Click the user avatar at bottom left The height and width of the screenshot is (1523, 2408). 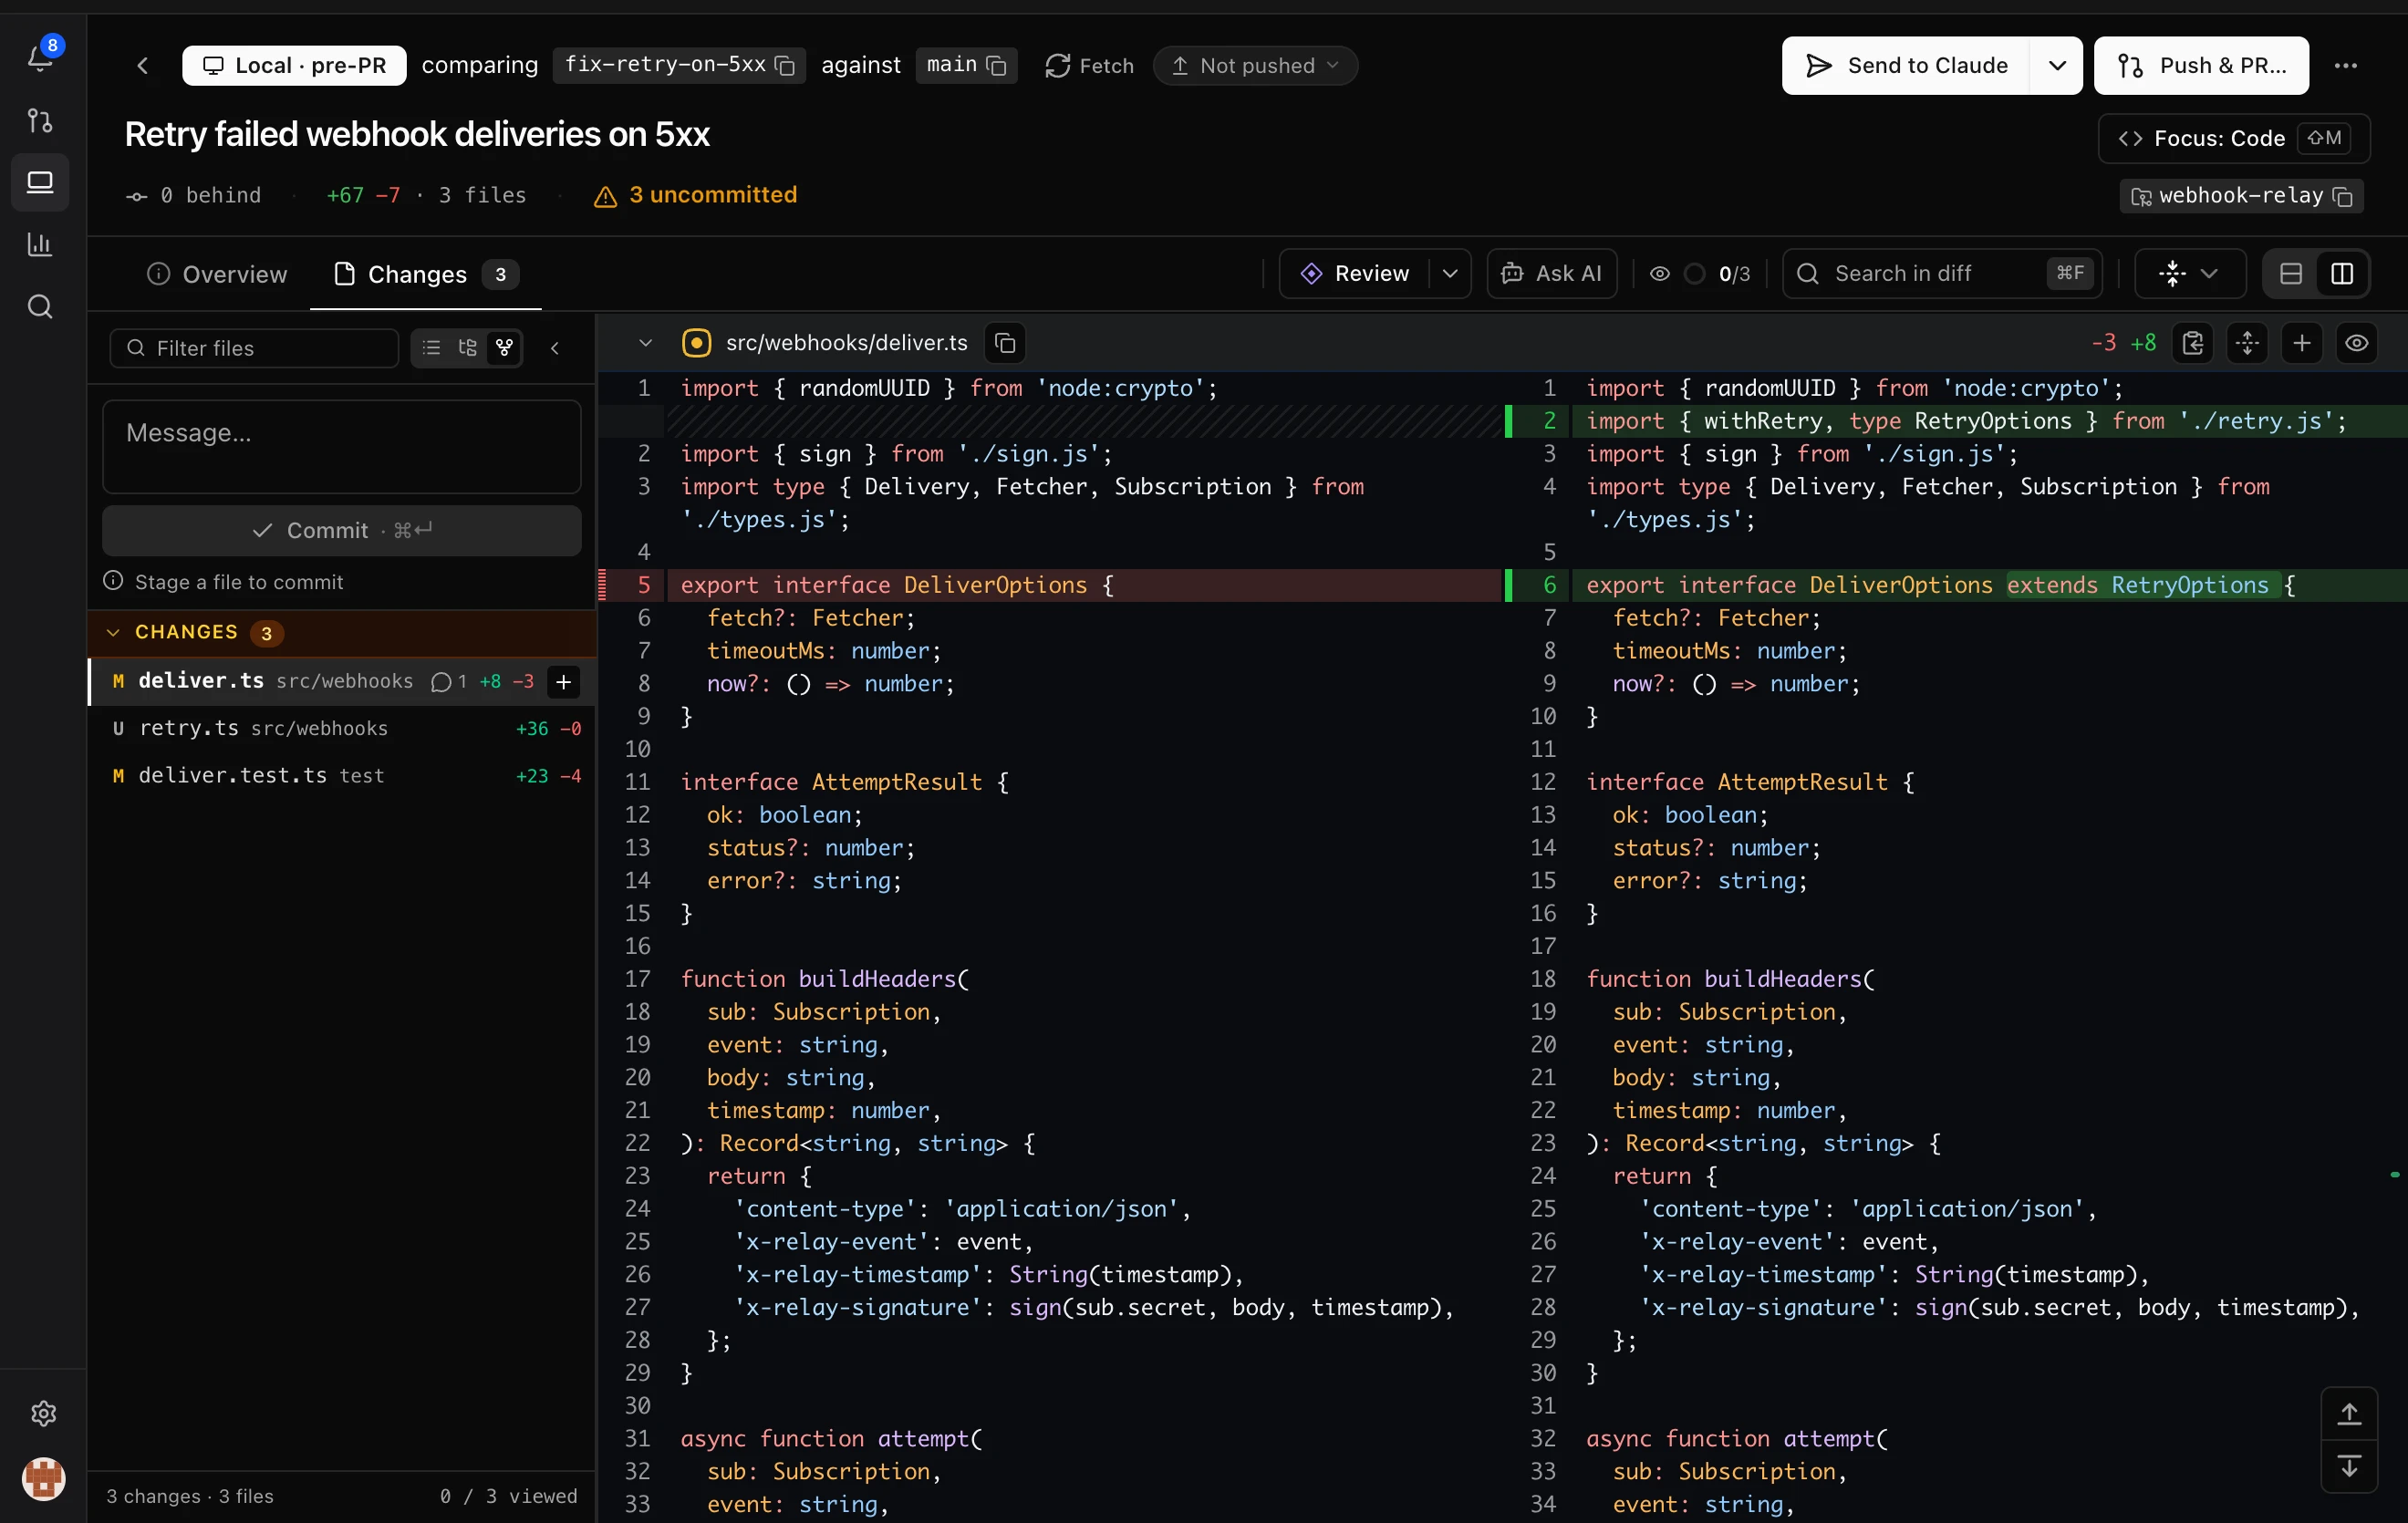pyautogui.click(x=43, y=1478)
